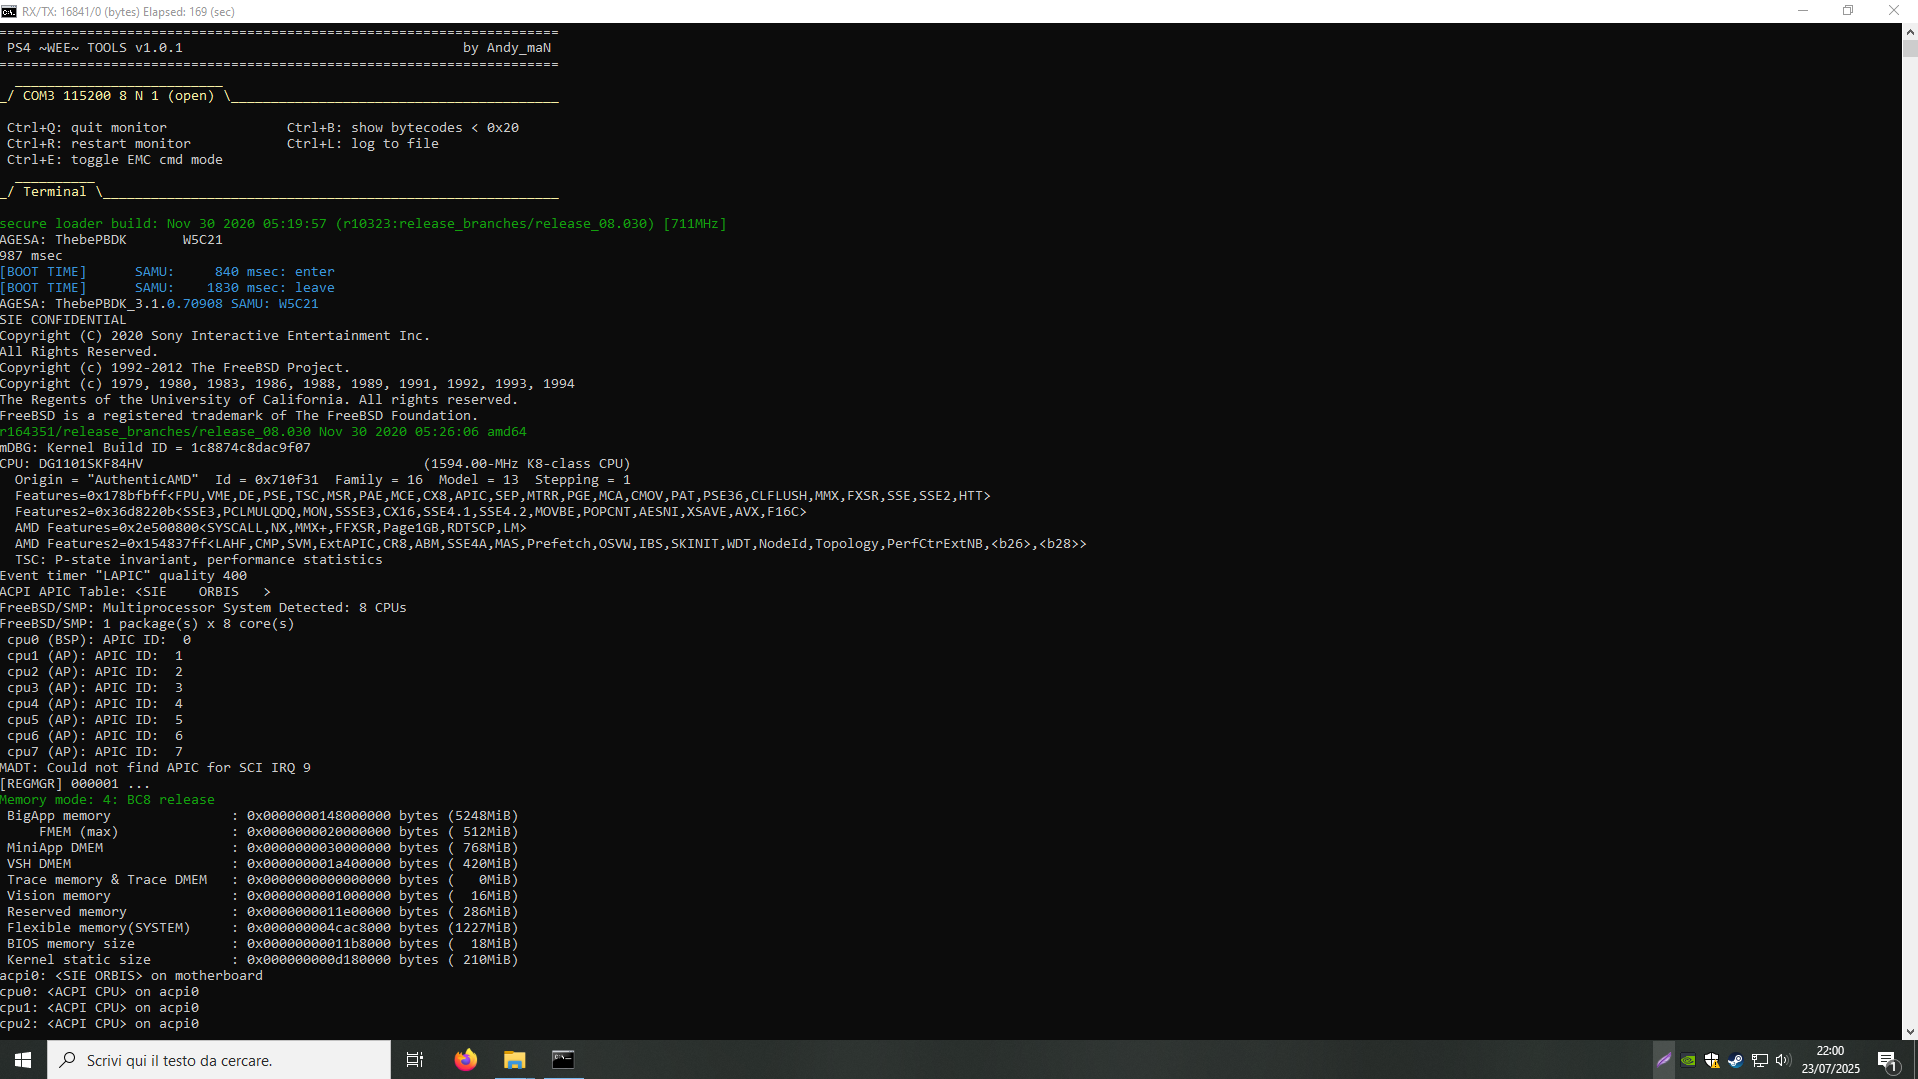
Task: Click the Show desktop strip
Action: [1914, 1060]
